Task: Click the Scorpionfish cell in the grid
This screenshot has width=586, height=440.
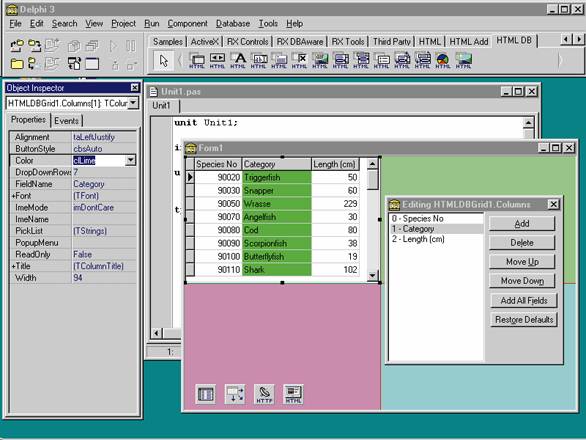Action: point(277,243)
